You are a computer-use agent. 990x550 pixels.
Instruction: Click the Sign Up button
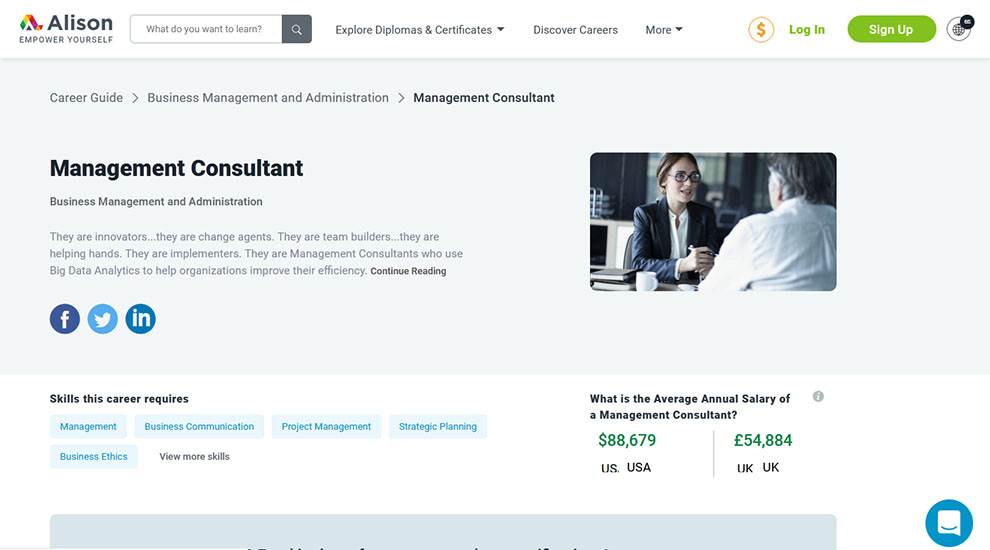pyautogui.click(x=891, y=29)
